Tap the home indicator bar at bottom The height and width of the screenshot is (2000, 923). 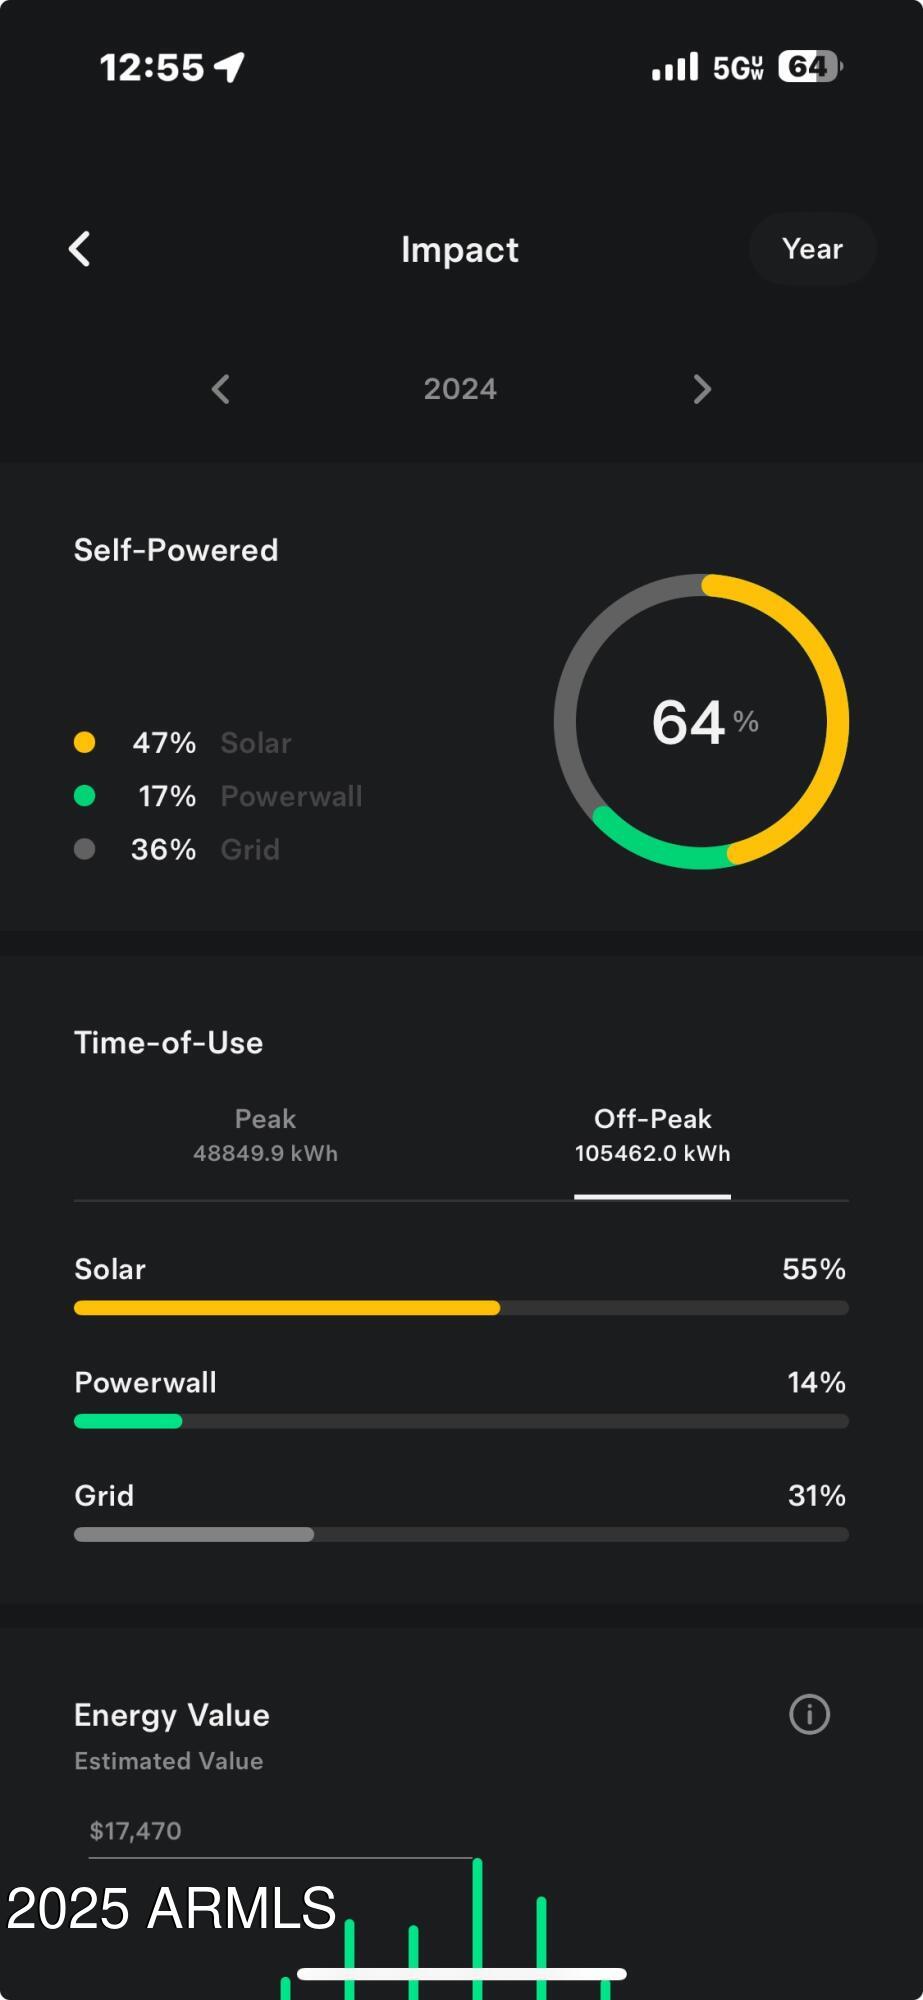(x=462, y=1974)
